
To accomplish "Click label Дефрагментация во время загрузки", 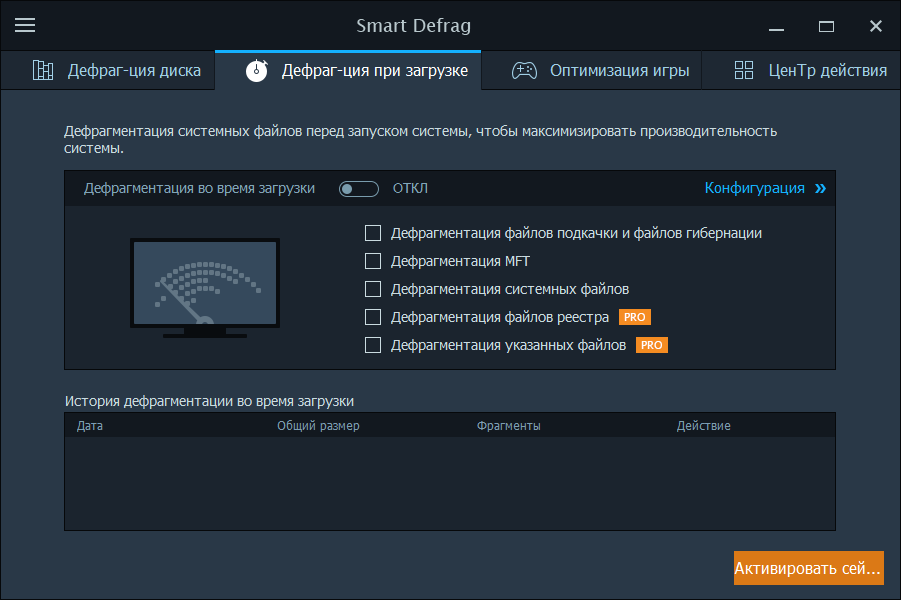I will pyautogui.click(x=199, y=189).
